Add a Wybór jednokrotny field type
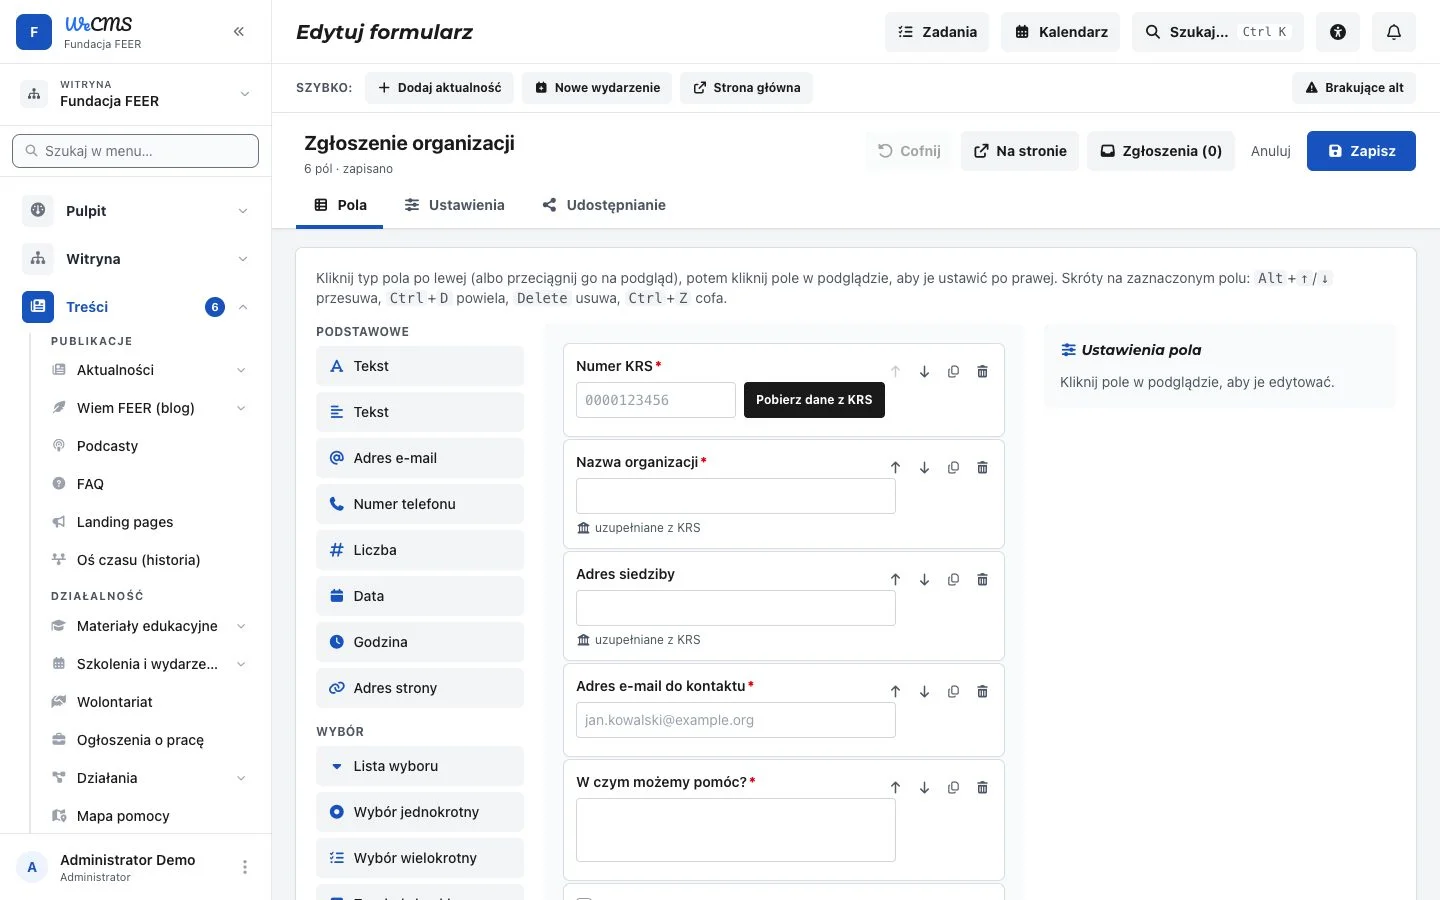Viewport: 1440px width, 900px height. tap(420, 812)
